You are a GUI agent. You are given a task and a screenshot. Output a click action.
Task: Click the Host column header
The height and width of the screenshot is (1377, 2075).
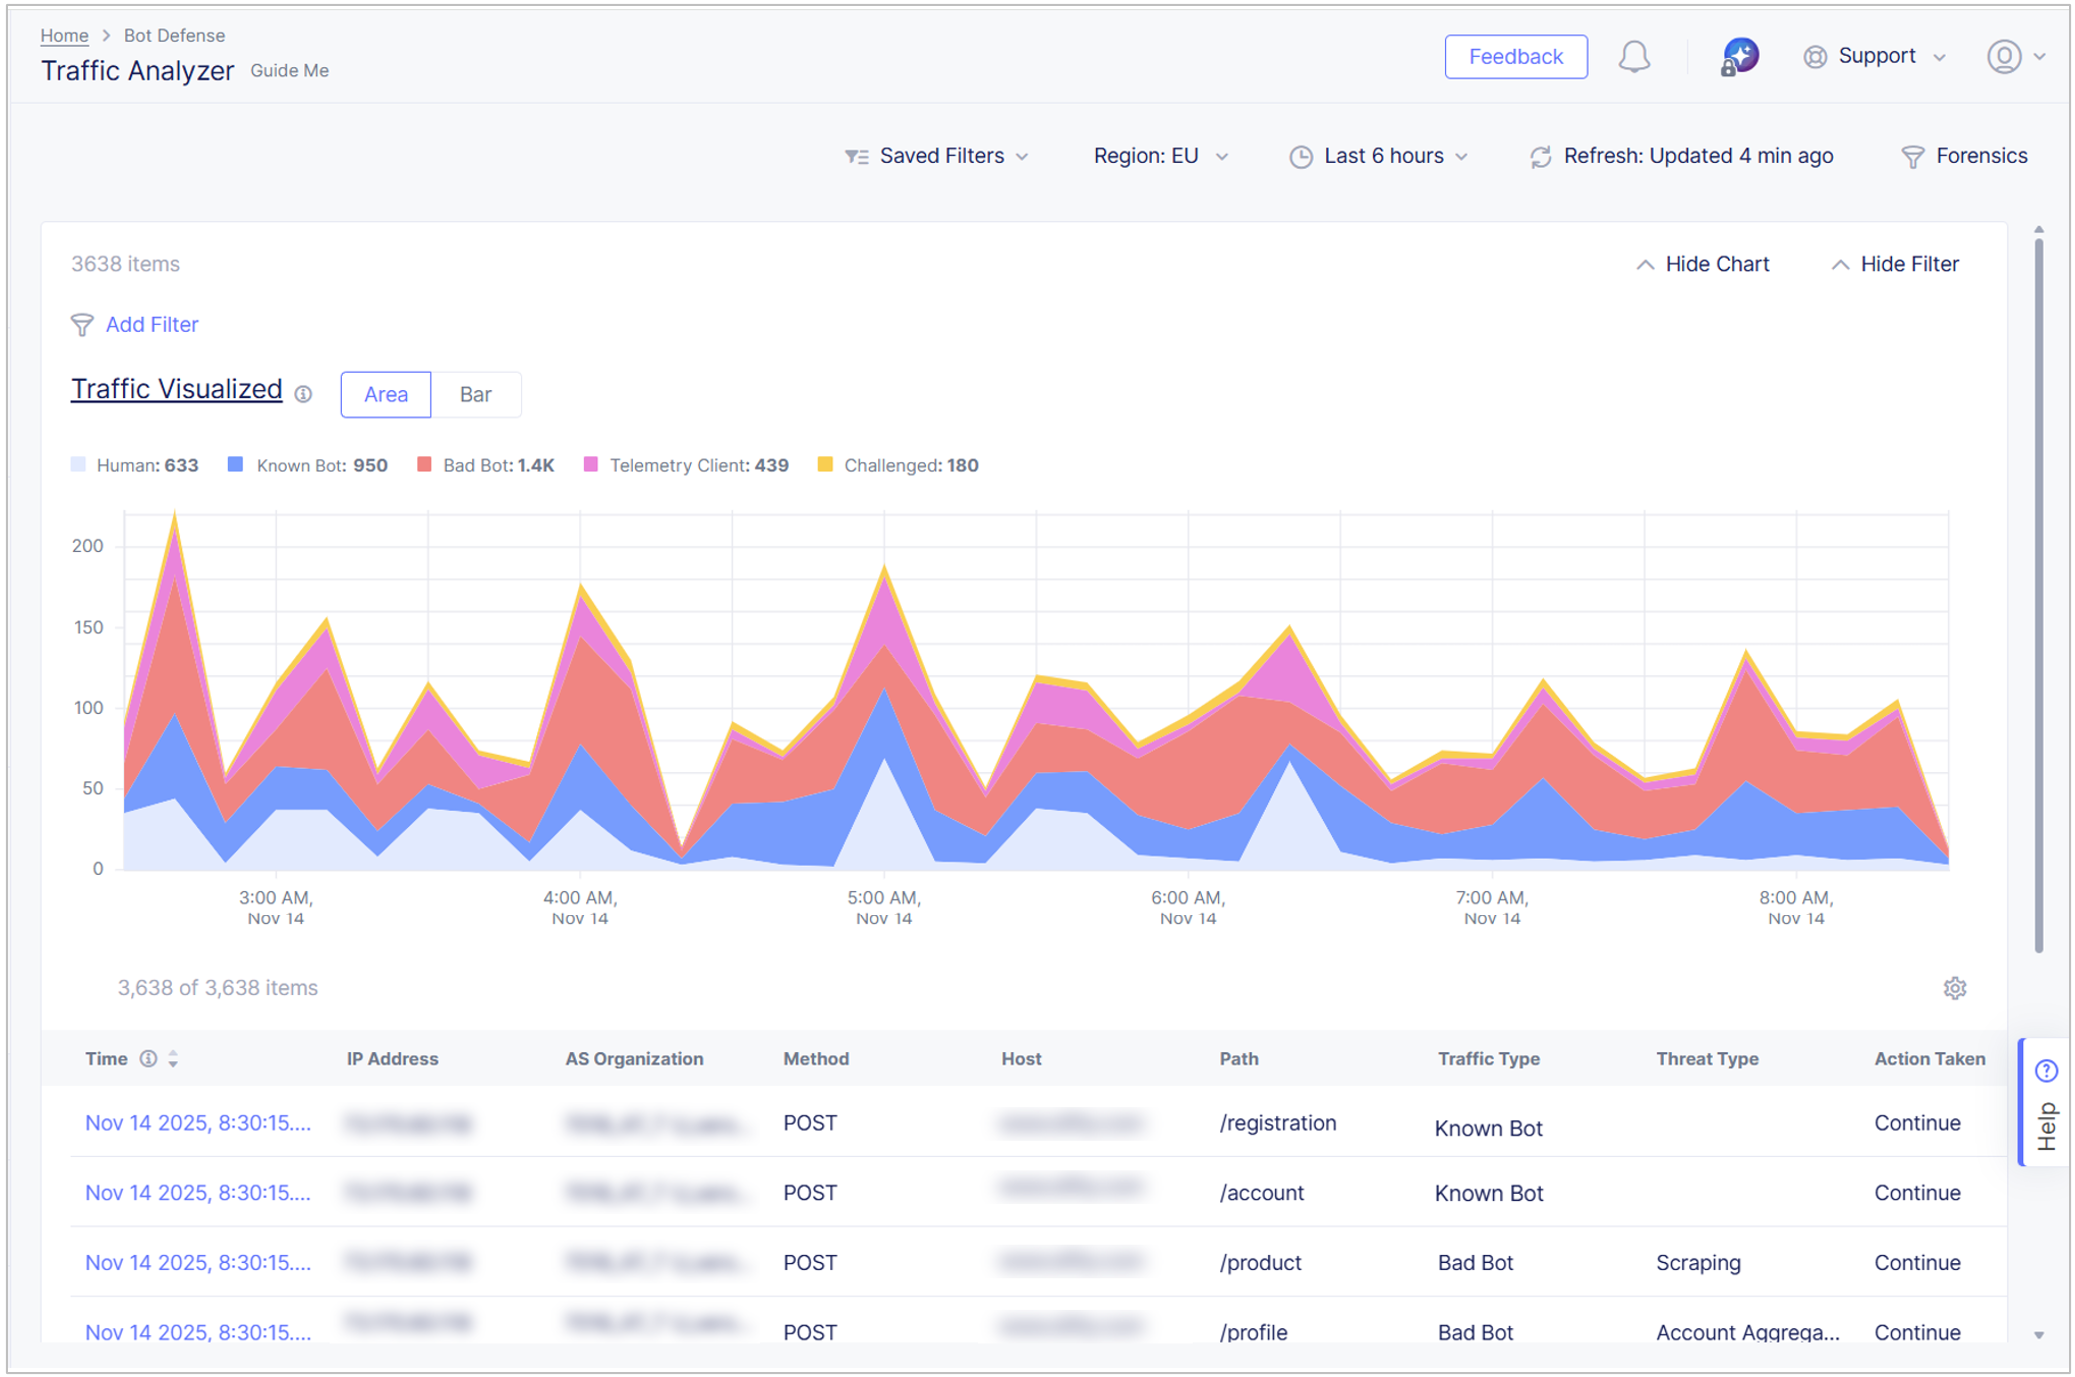[1021, 1059]
